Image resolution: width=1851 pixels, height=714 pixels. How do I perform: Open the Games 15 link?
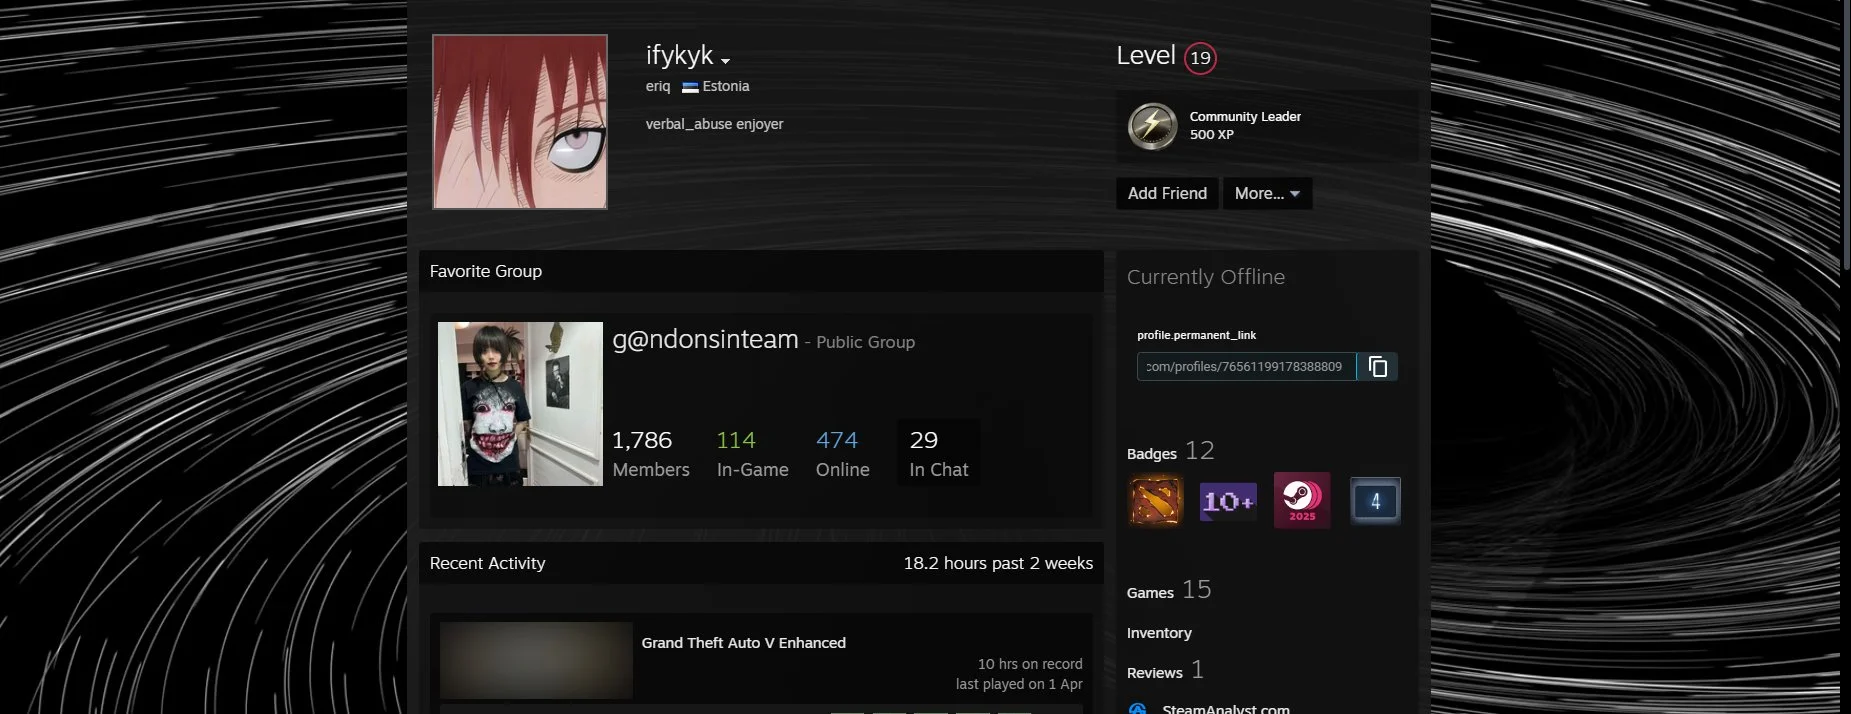(1169, 590)
